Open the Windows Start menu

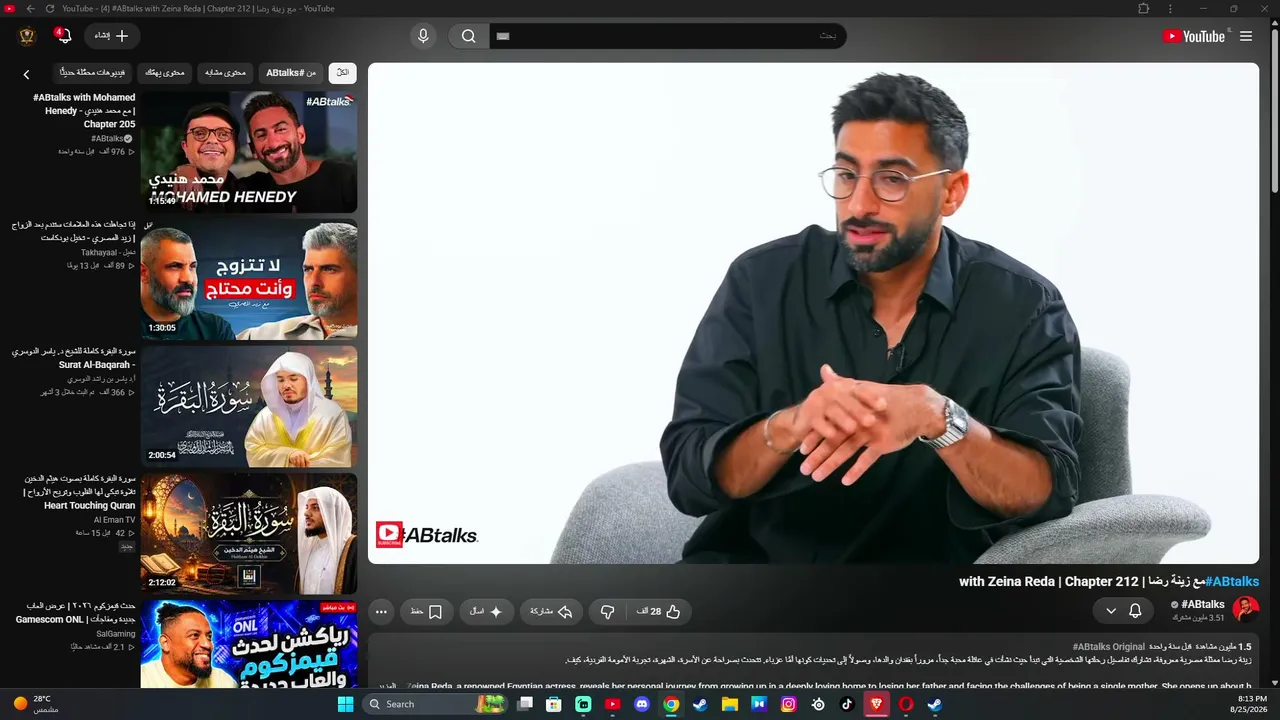[x=346, y=704]
